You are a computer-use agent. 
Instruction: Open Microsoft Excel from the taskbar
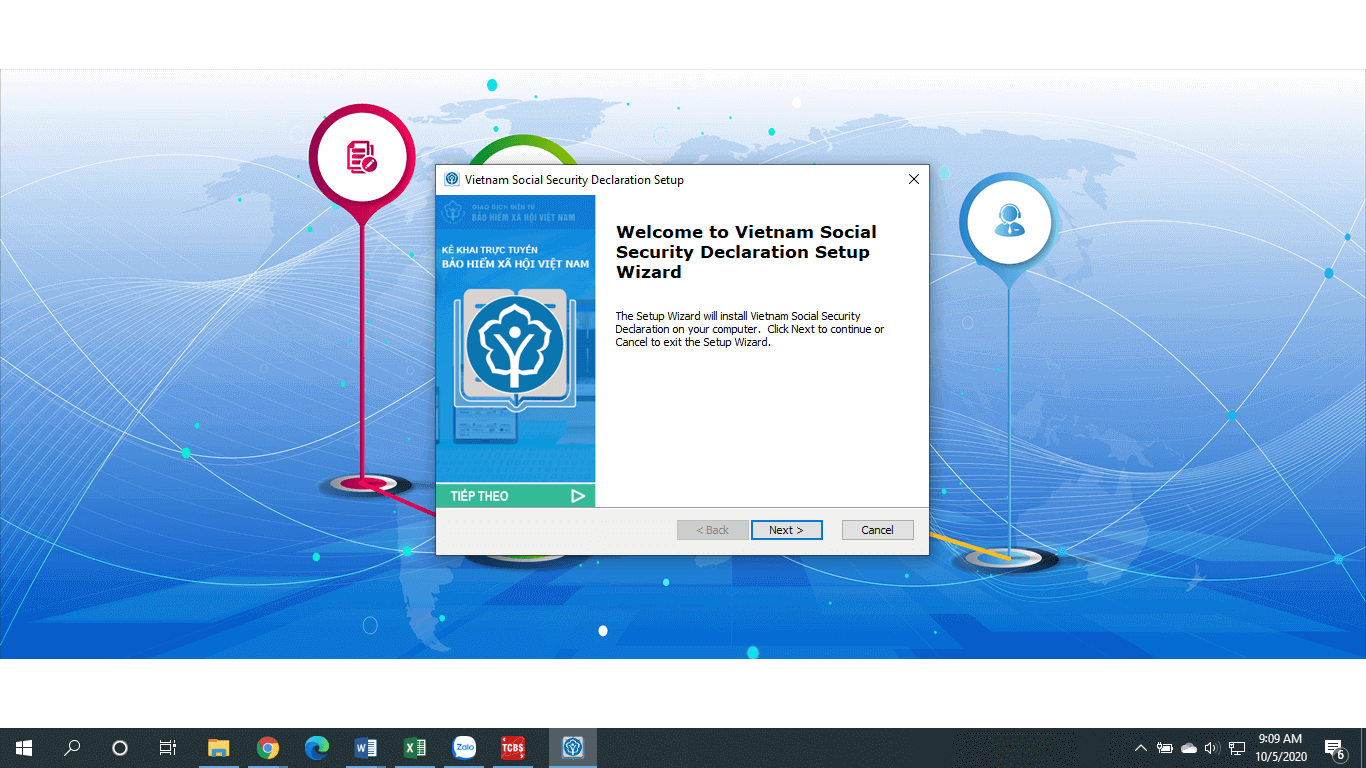tap(414, 748)
